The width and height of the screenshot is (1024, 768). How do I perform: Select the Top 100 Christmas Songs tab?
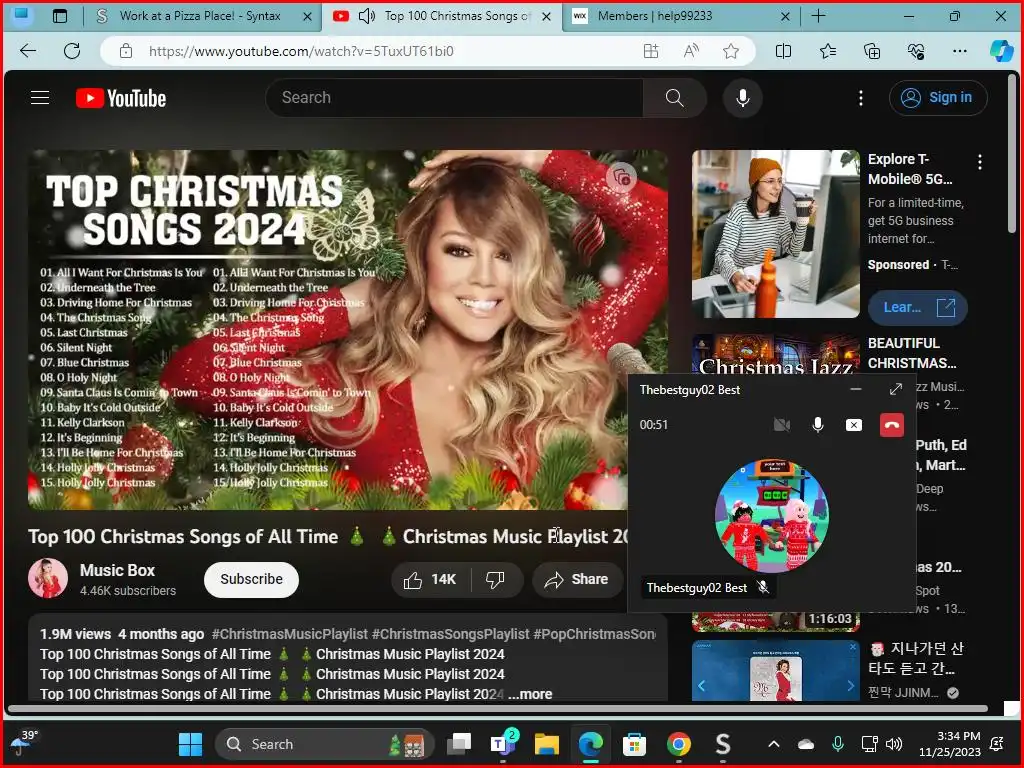tap(458, 16)
